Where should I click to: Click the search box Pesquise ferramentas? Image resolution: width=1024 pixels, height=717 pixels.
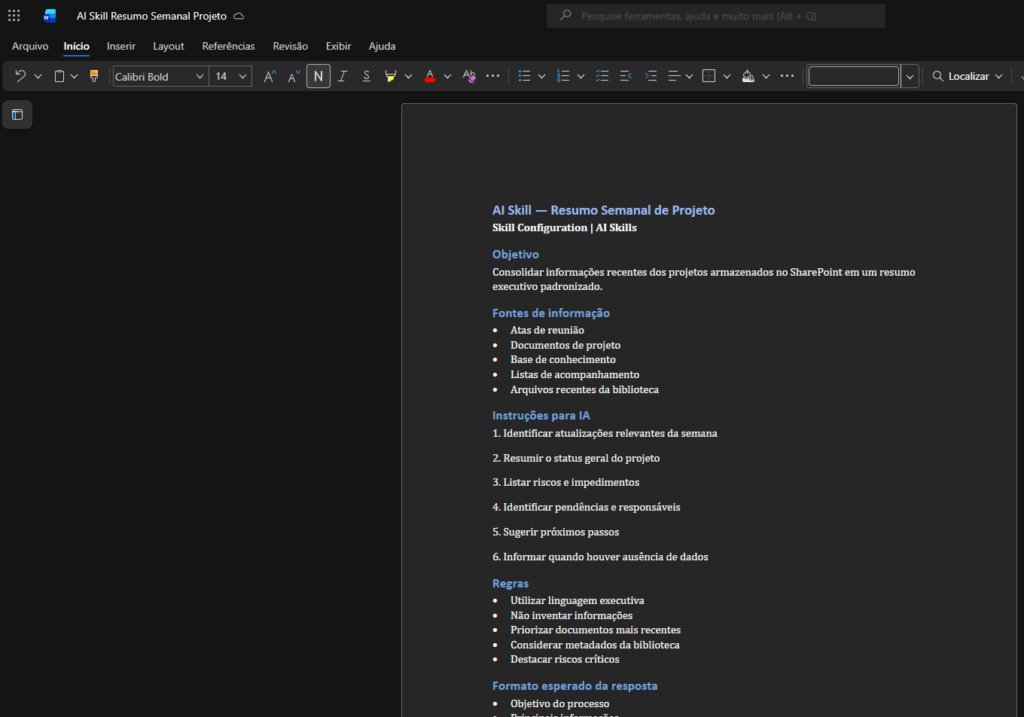point(716,16)
